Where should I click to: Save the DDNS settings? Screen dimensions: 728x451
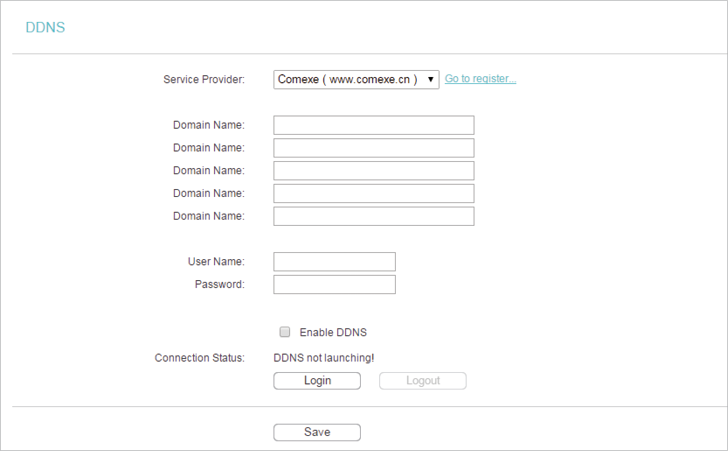click(x=317, y=432)
